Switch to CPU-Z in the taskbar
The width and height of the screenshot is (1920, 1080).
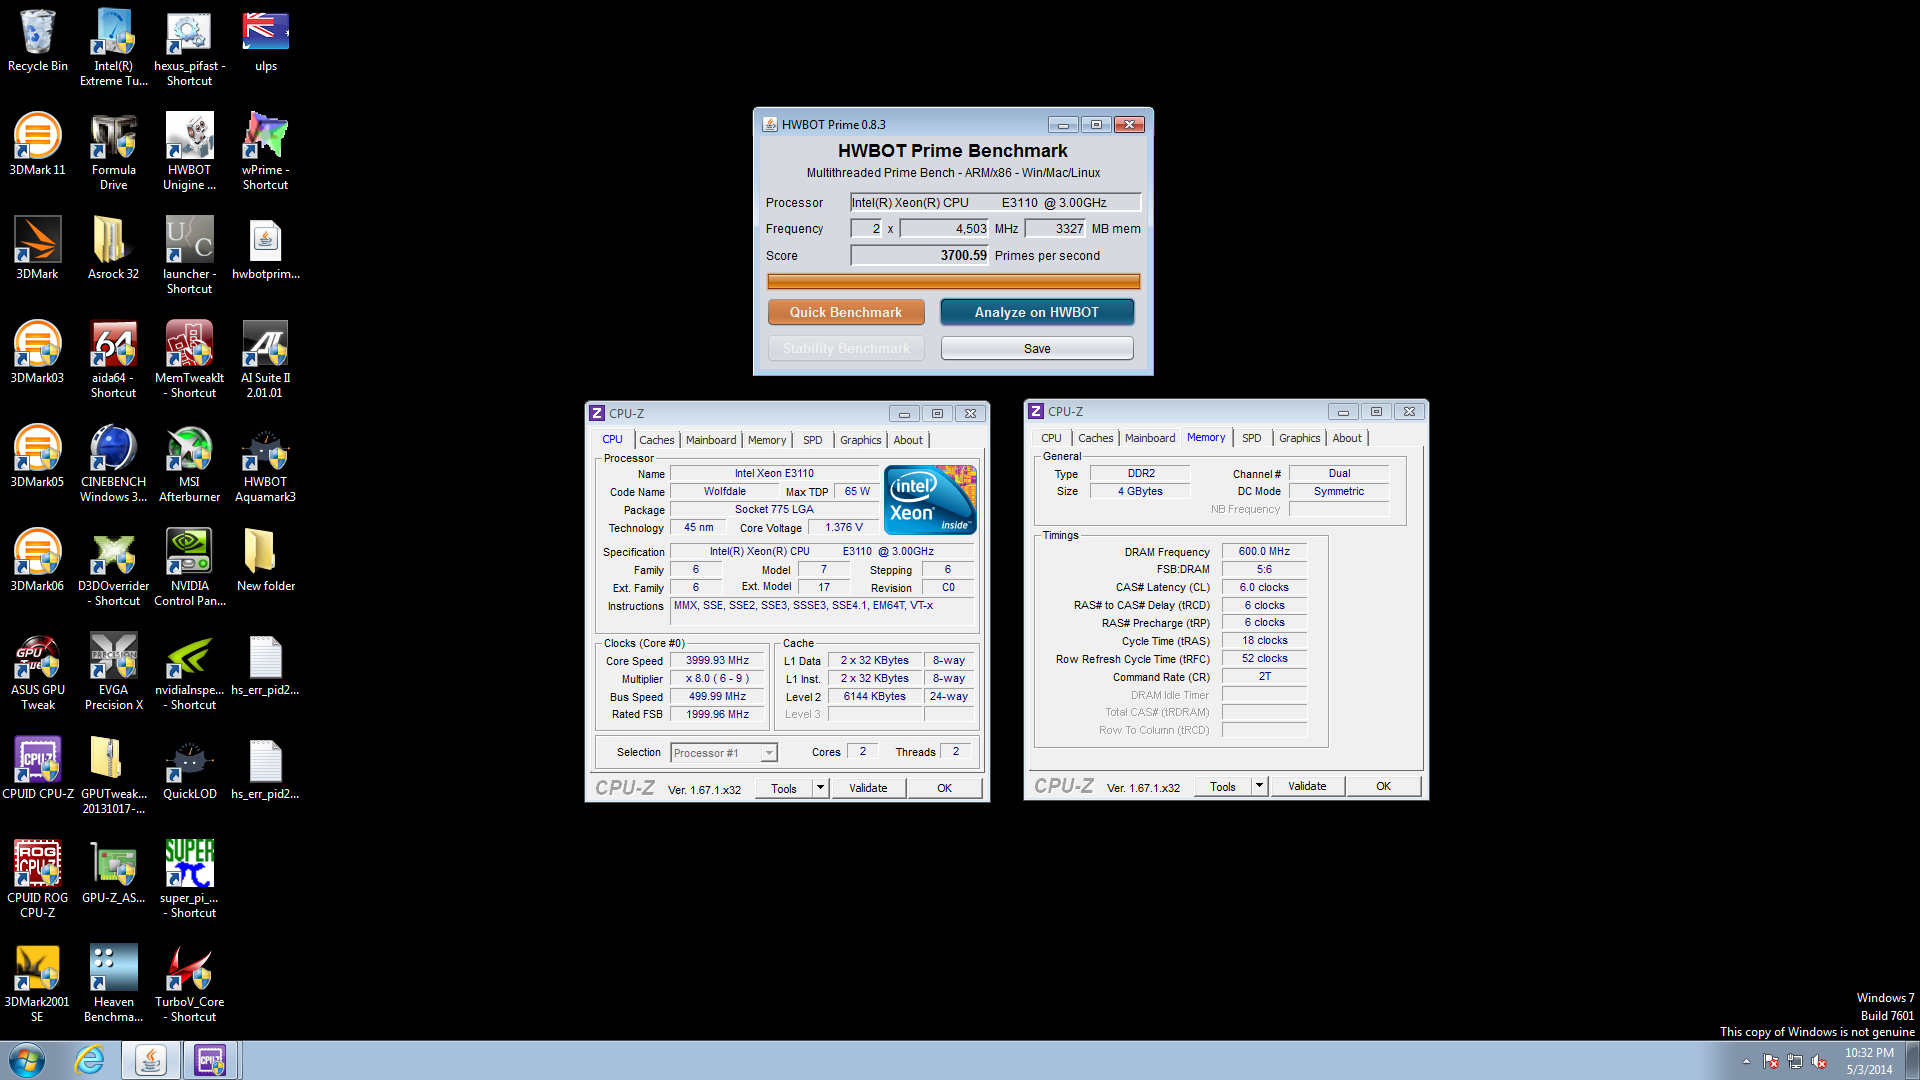click(x=210, y=1060)
